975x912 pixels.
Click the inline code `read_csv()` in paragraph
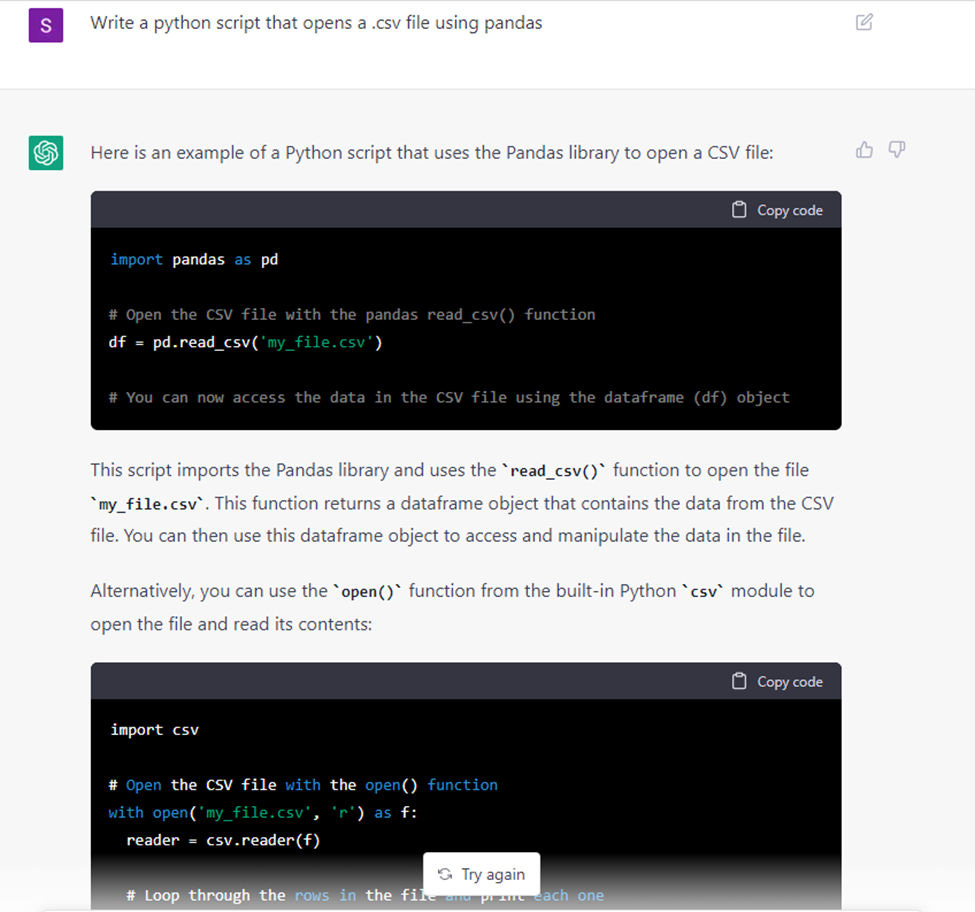[x=553, y=471]
